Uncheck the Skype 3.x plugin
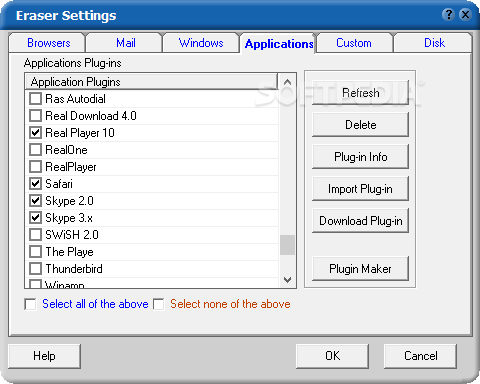This screenshot has height=384, width=480. [35, 218]
